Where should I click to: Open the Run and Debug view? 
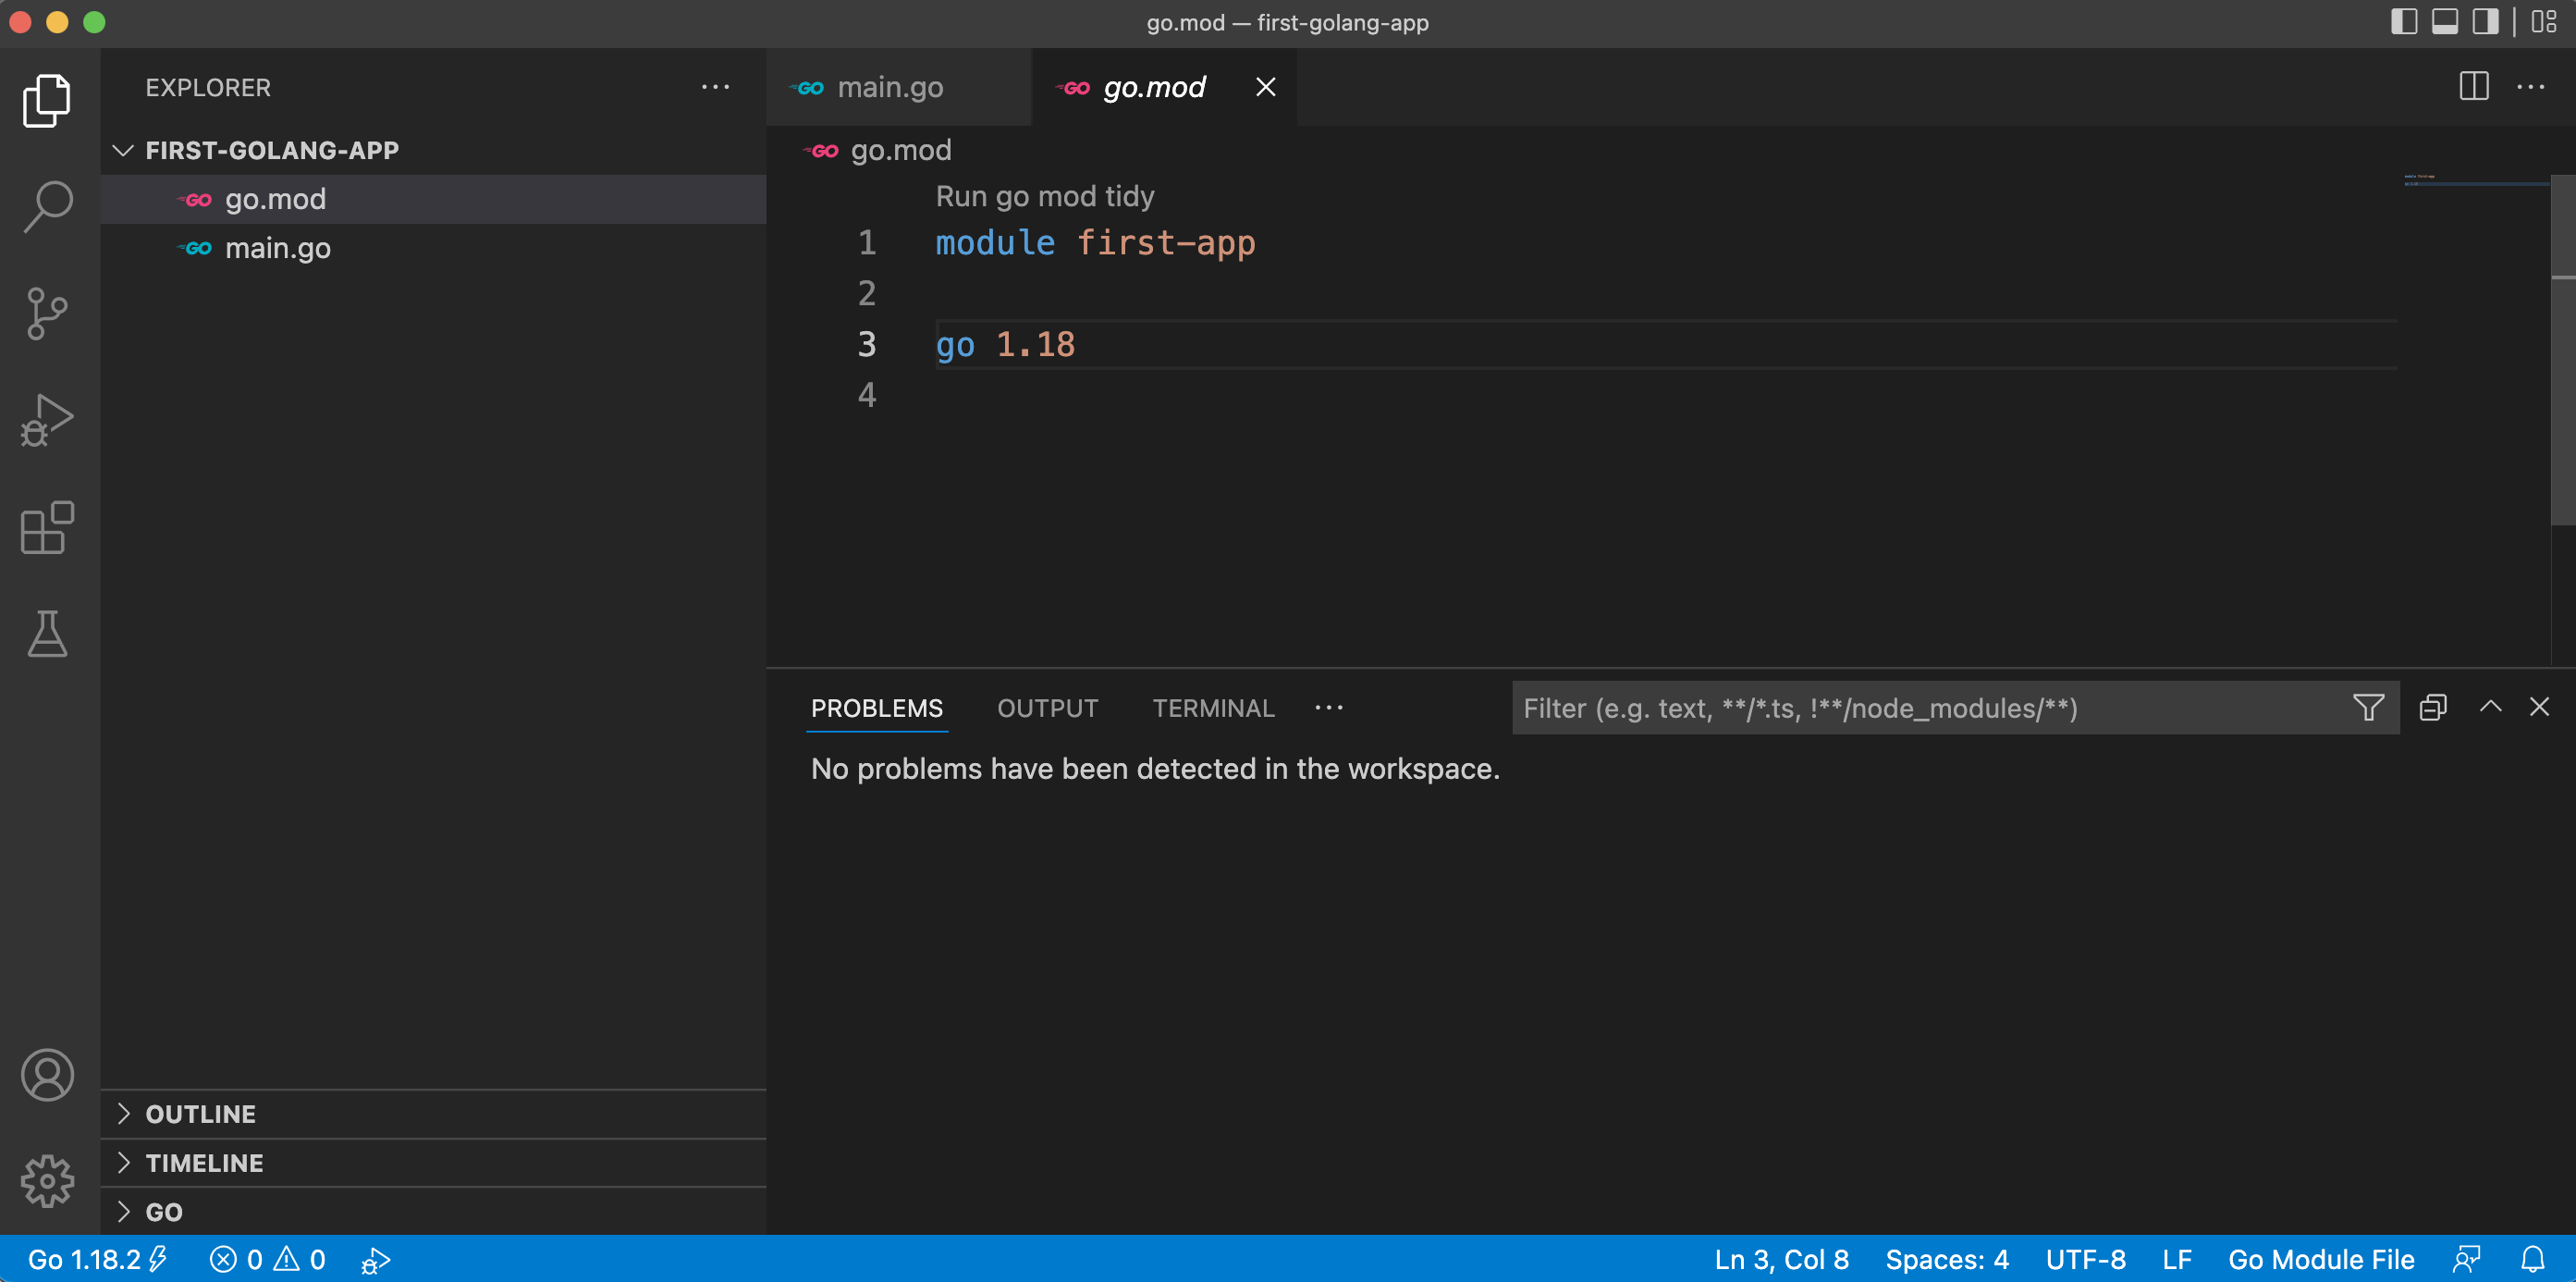click(47, 419)
